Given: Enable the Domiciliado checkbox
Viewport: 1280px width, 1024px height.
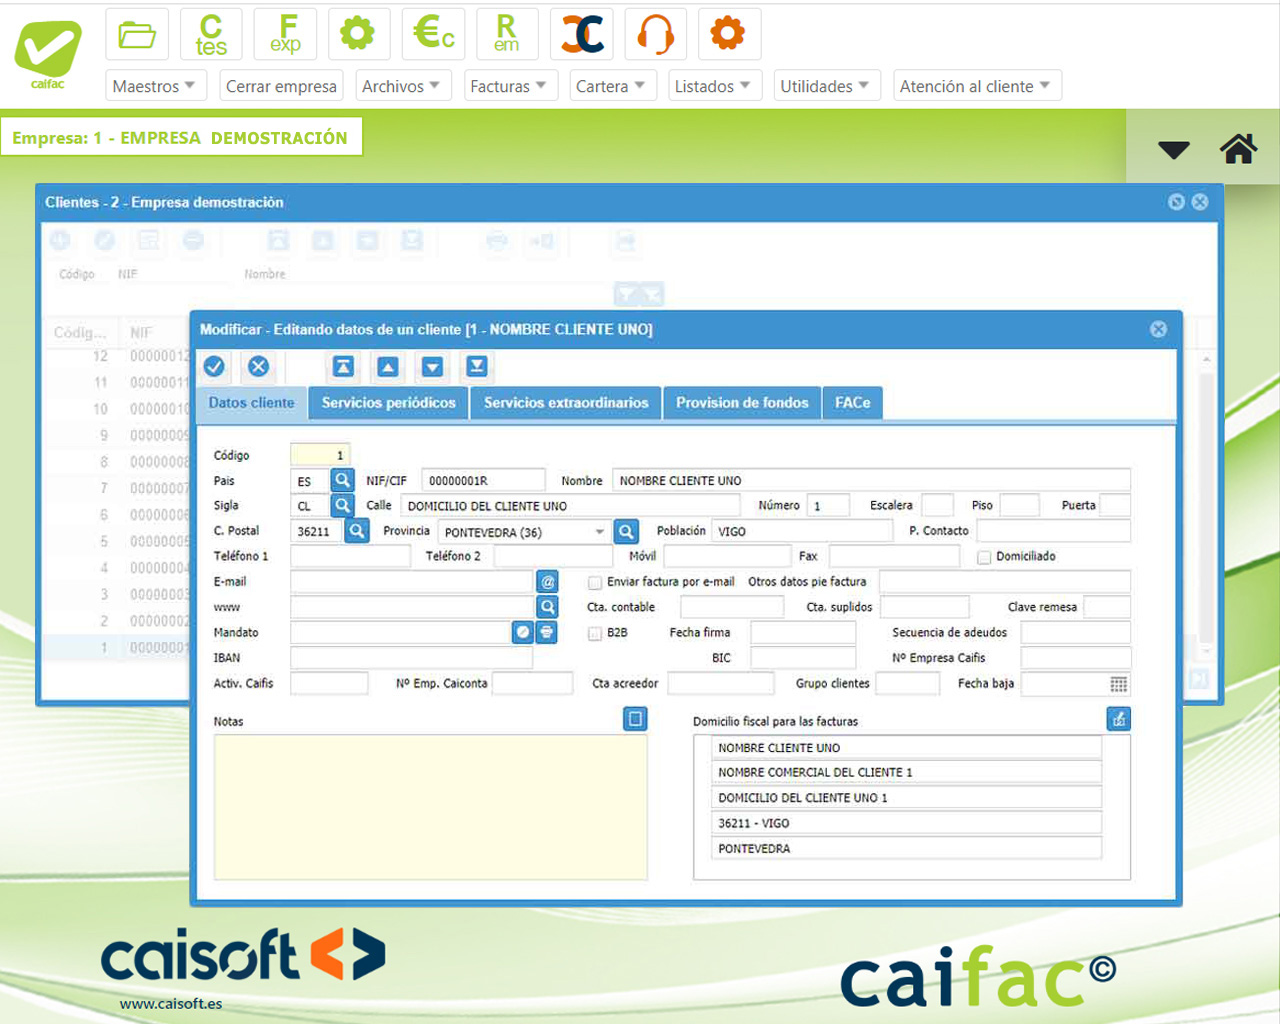Looking at the screenshot, I should (984, 557).
